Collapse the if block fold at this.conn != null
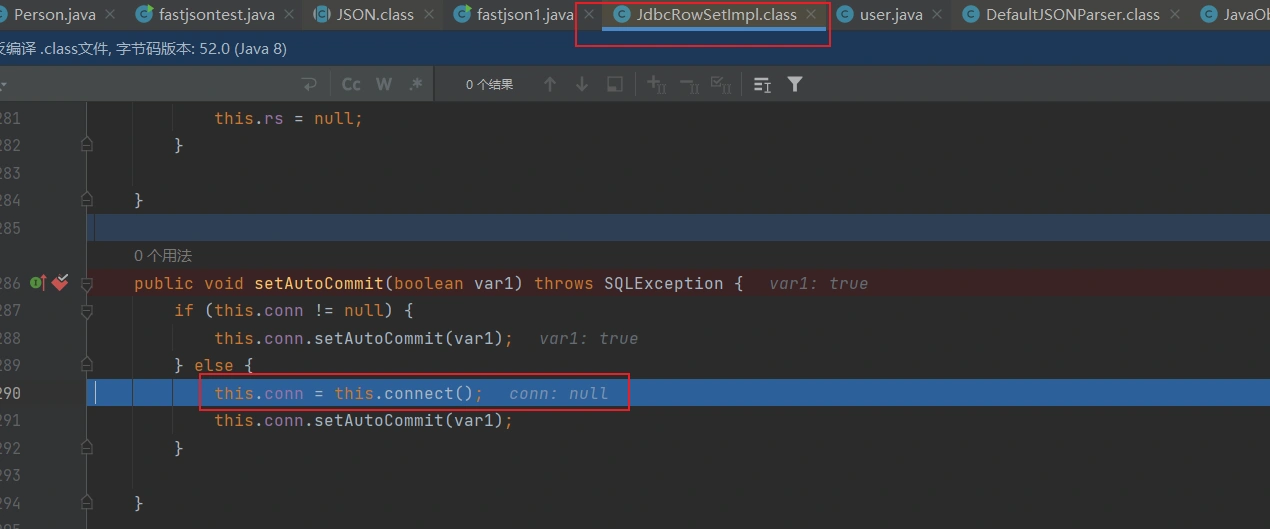Image resolution: width=1270 pixels, height=529 pixels. tap(87, 311)
